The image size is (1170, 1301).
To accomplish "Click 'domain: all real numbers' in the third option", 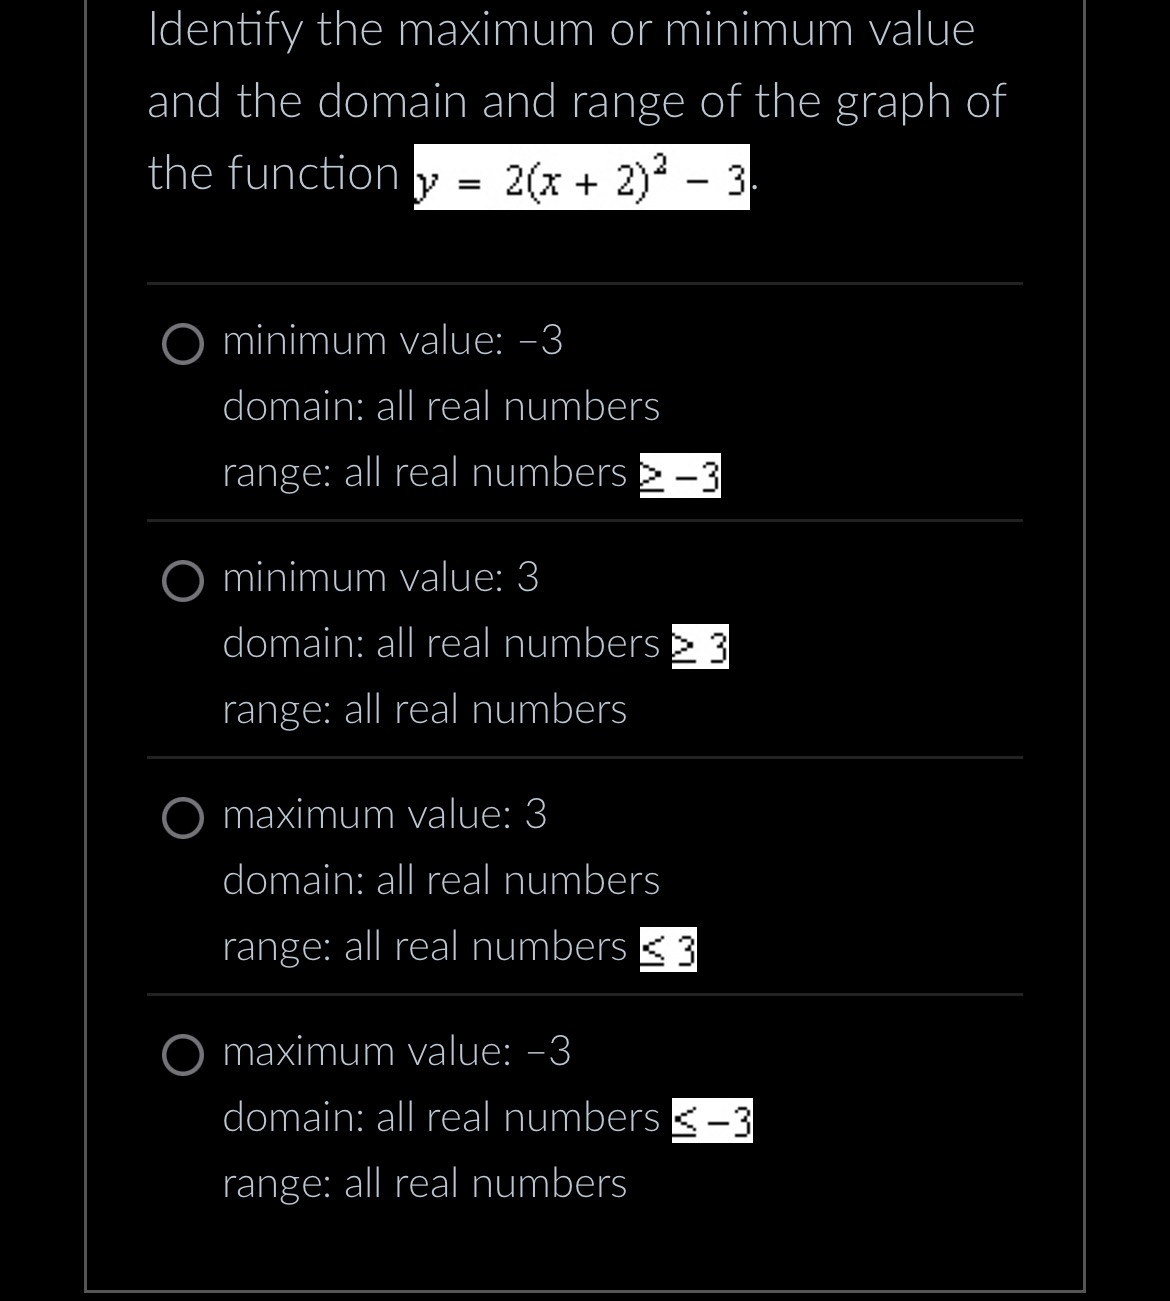I will tap(441, 881).
